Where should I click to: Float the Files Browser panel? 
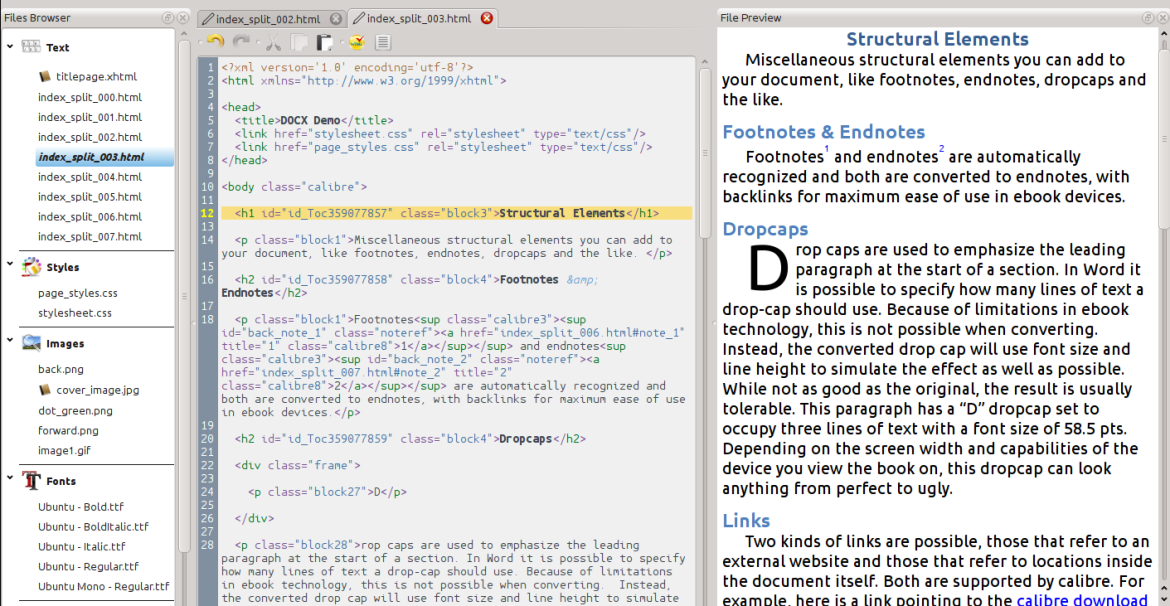point(168,18)
